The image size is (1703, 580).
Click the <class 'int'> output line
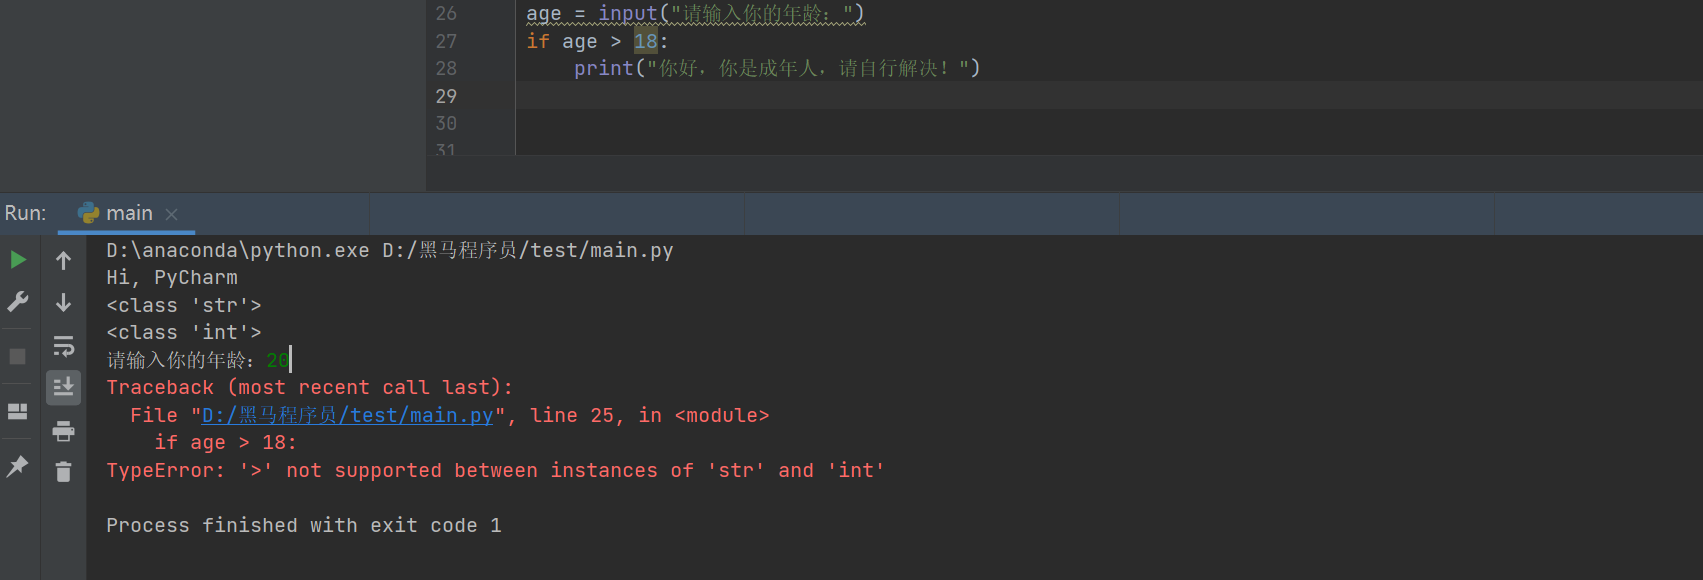click(184, 332)
